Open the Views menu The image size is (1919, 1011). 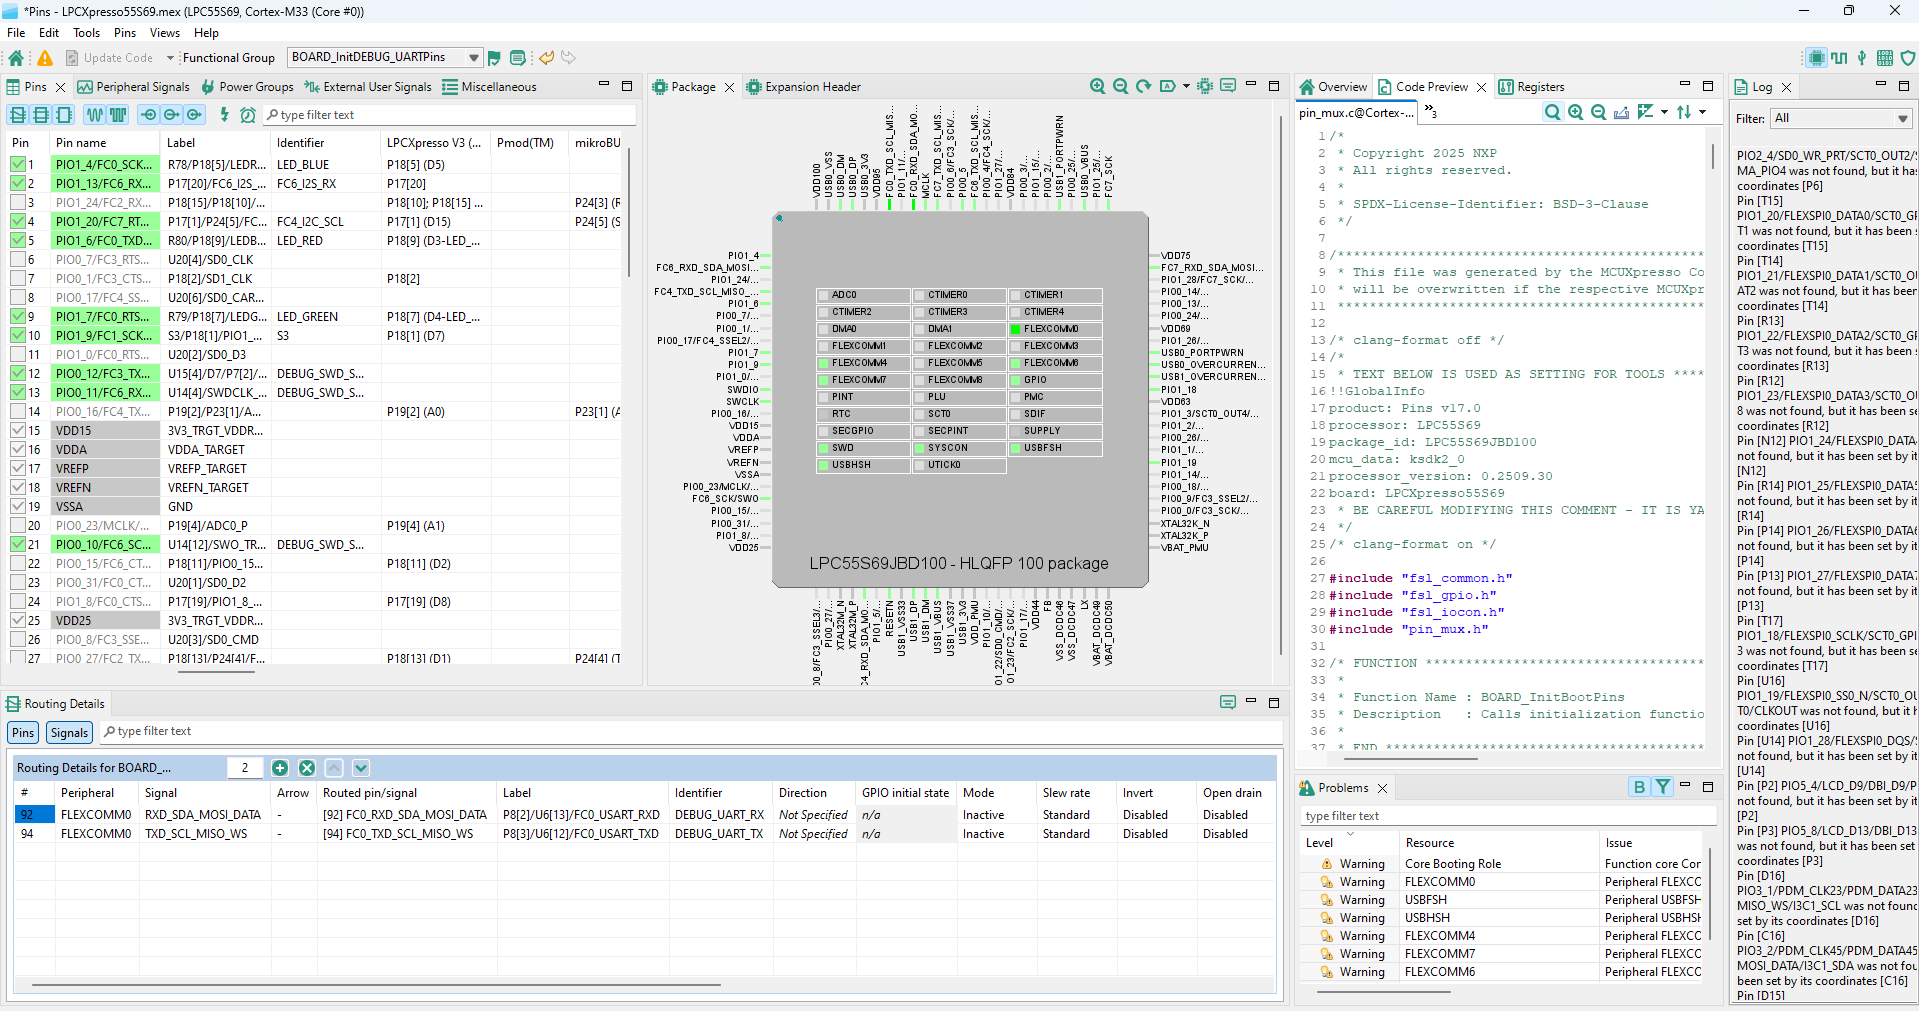pyautogui.click(x=165, y=33)
